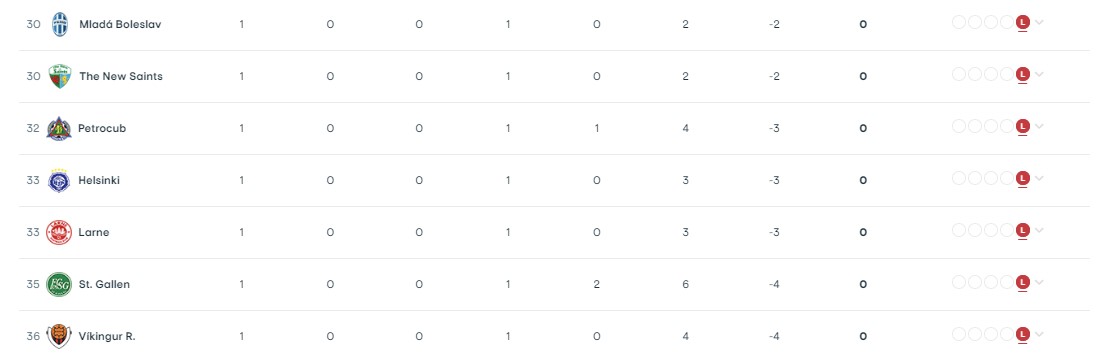Click the first empty form circle for Helsinki

(959, 178)
